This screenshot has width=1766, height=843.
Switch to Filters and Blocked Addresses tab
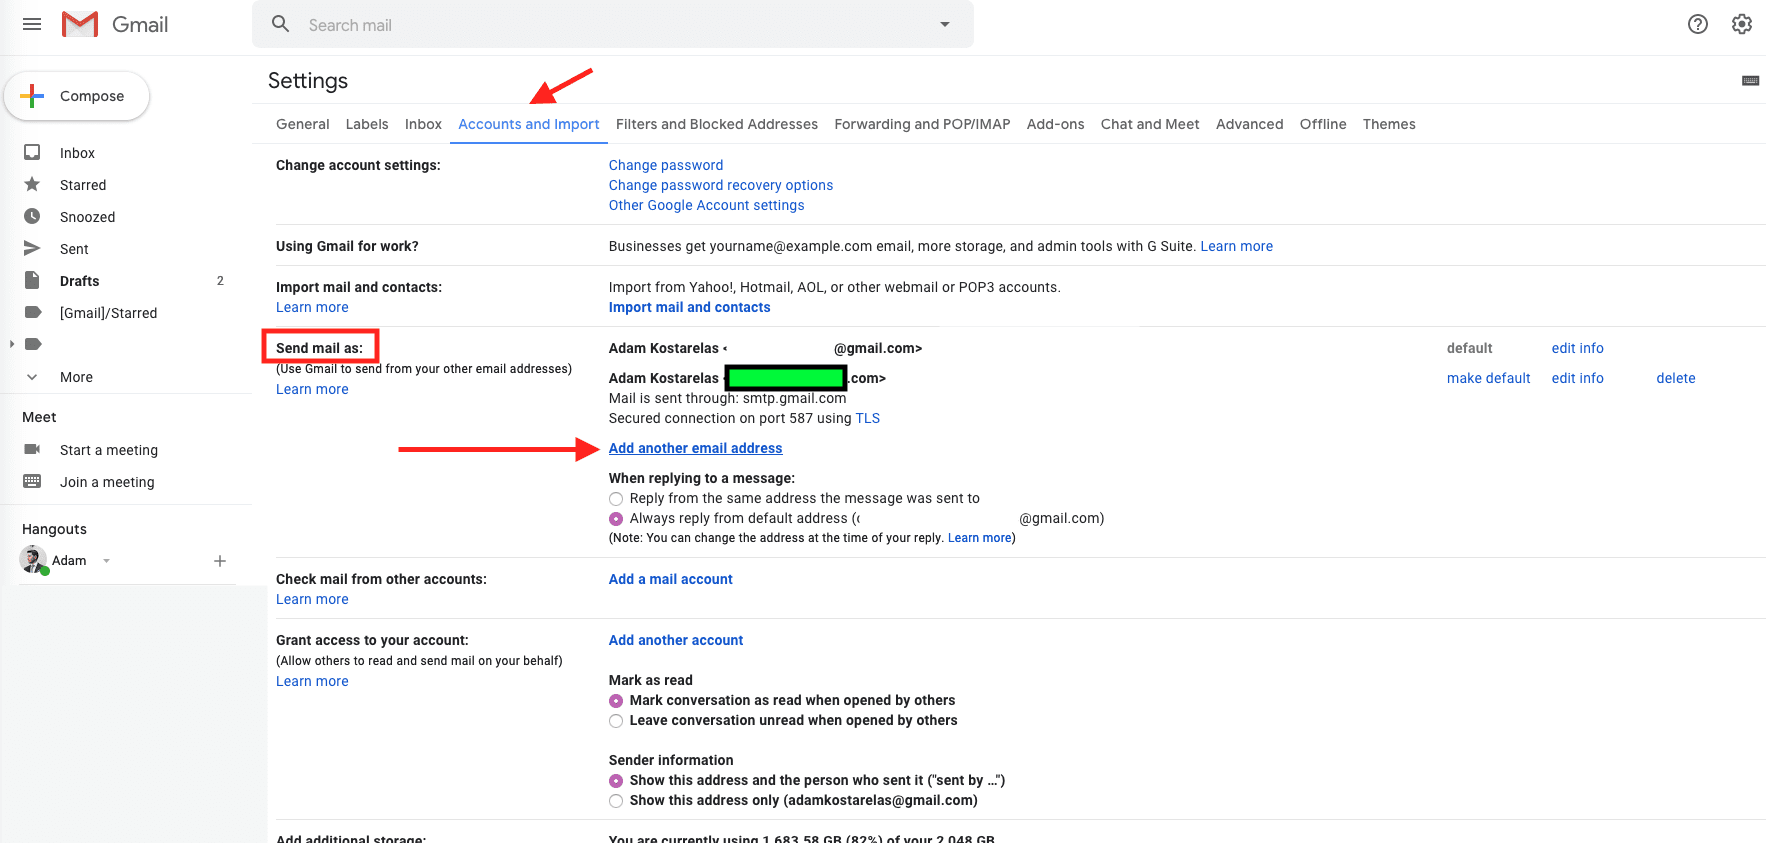(716, 124)
